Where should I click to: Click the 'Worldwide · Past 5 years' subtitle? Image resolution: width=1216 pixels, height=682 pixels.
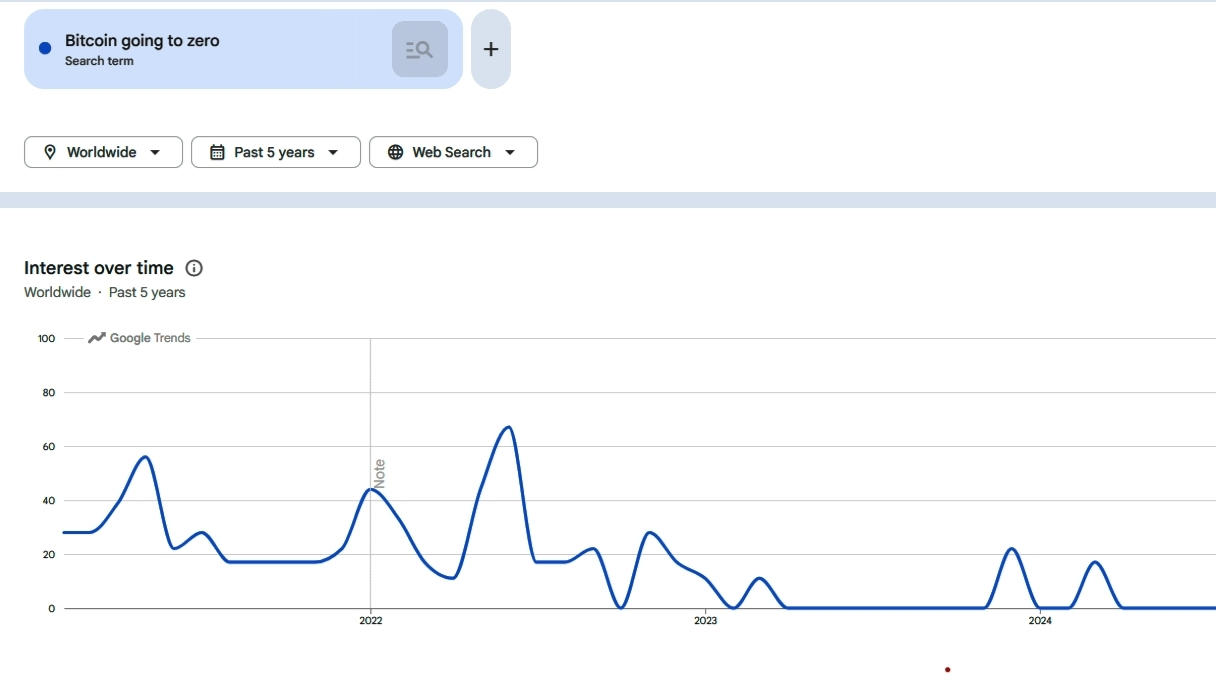coord(105,292)
